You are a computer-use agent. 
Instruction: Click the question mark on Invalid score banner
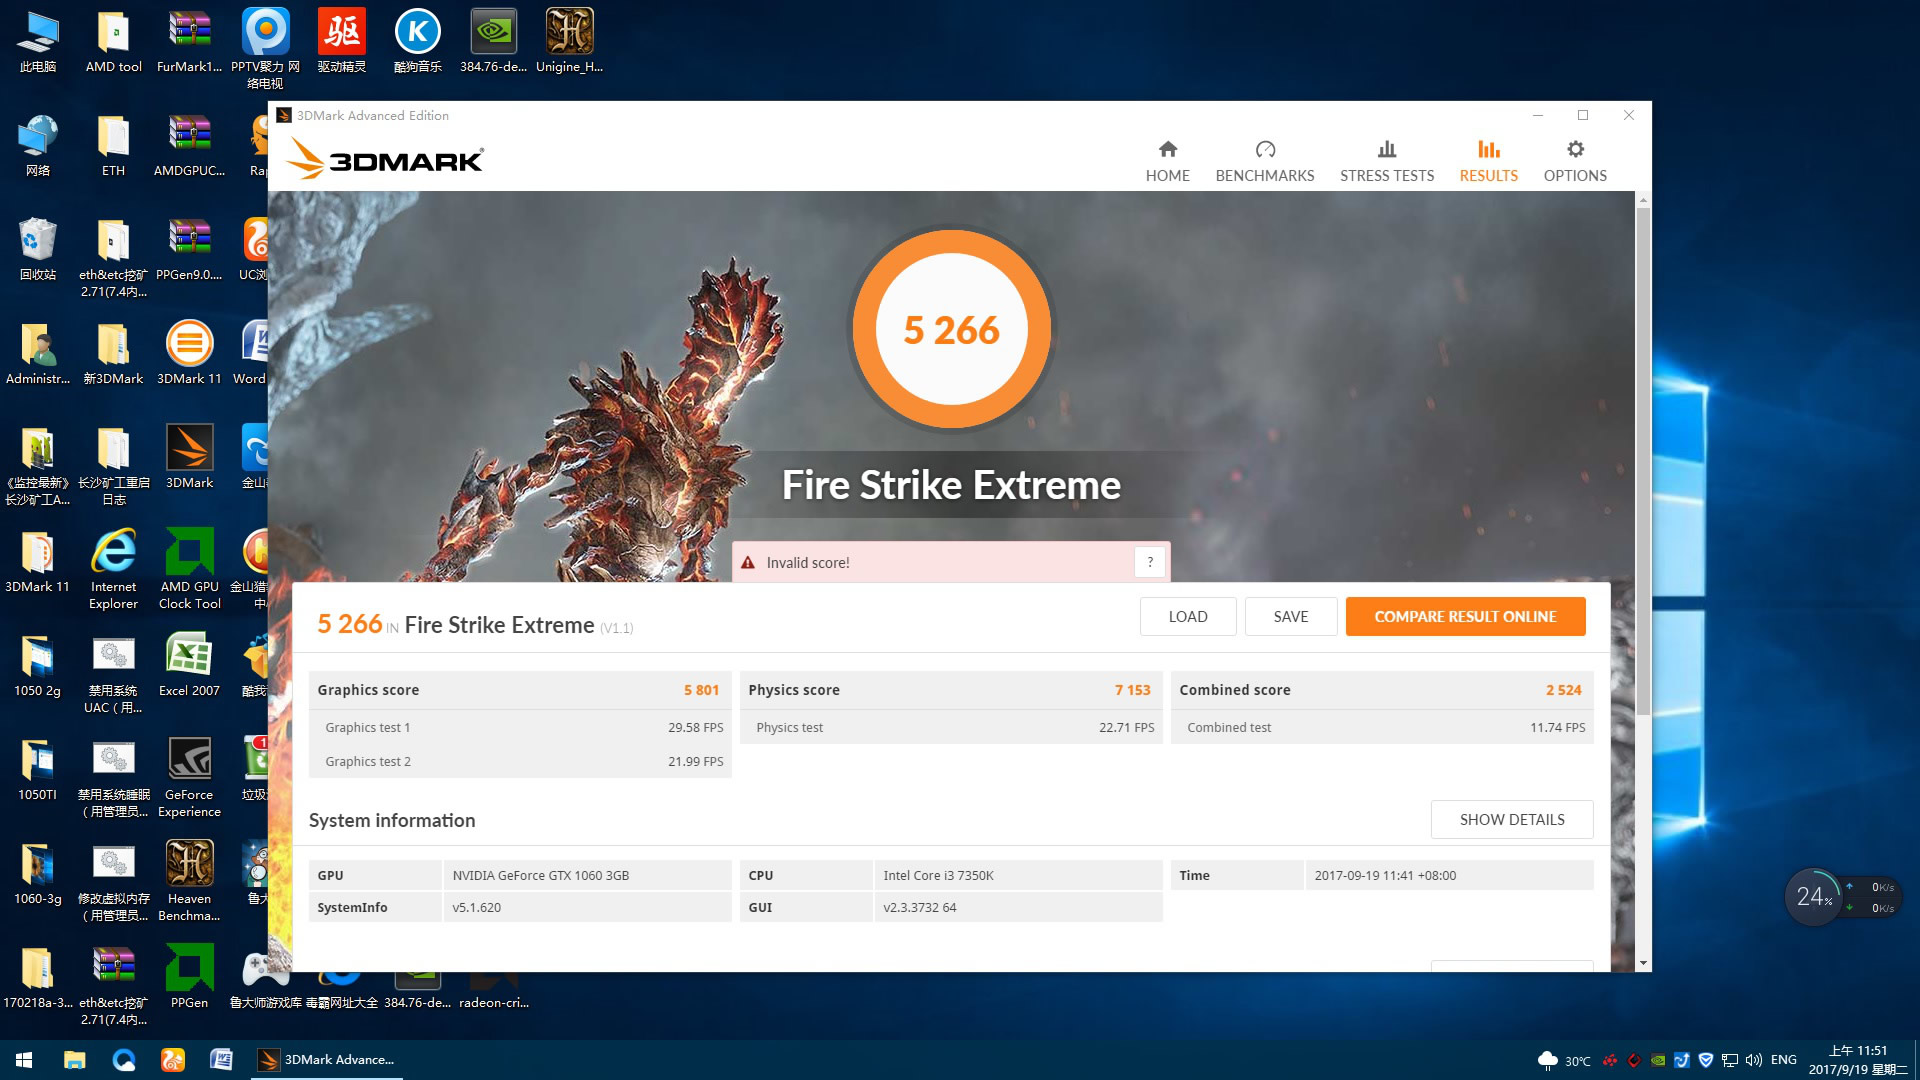[1150, 562]
